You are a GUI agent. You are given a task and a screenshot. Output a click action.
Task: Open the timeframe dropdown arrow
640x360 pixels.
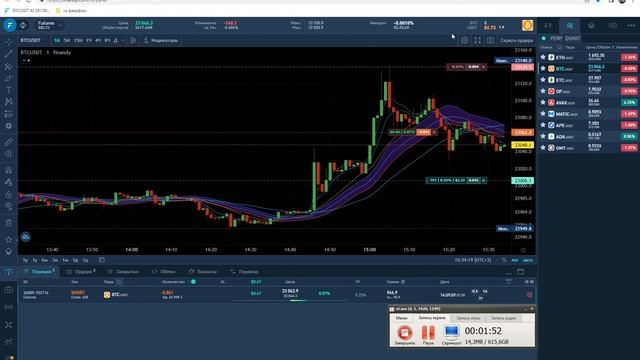123,40
